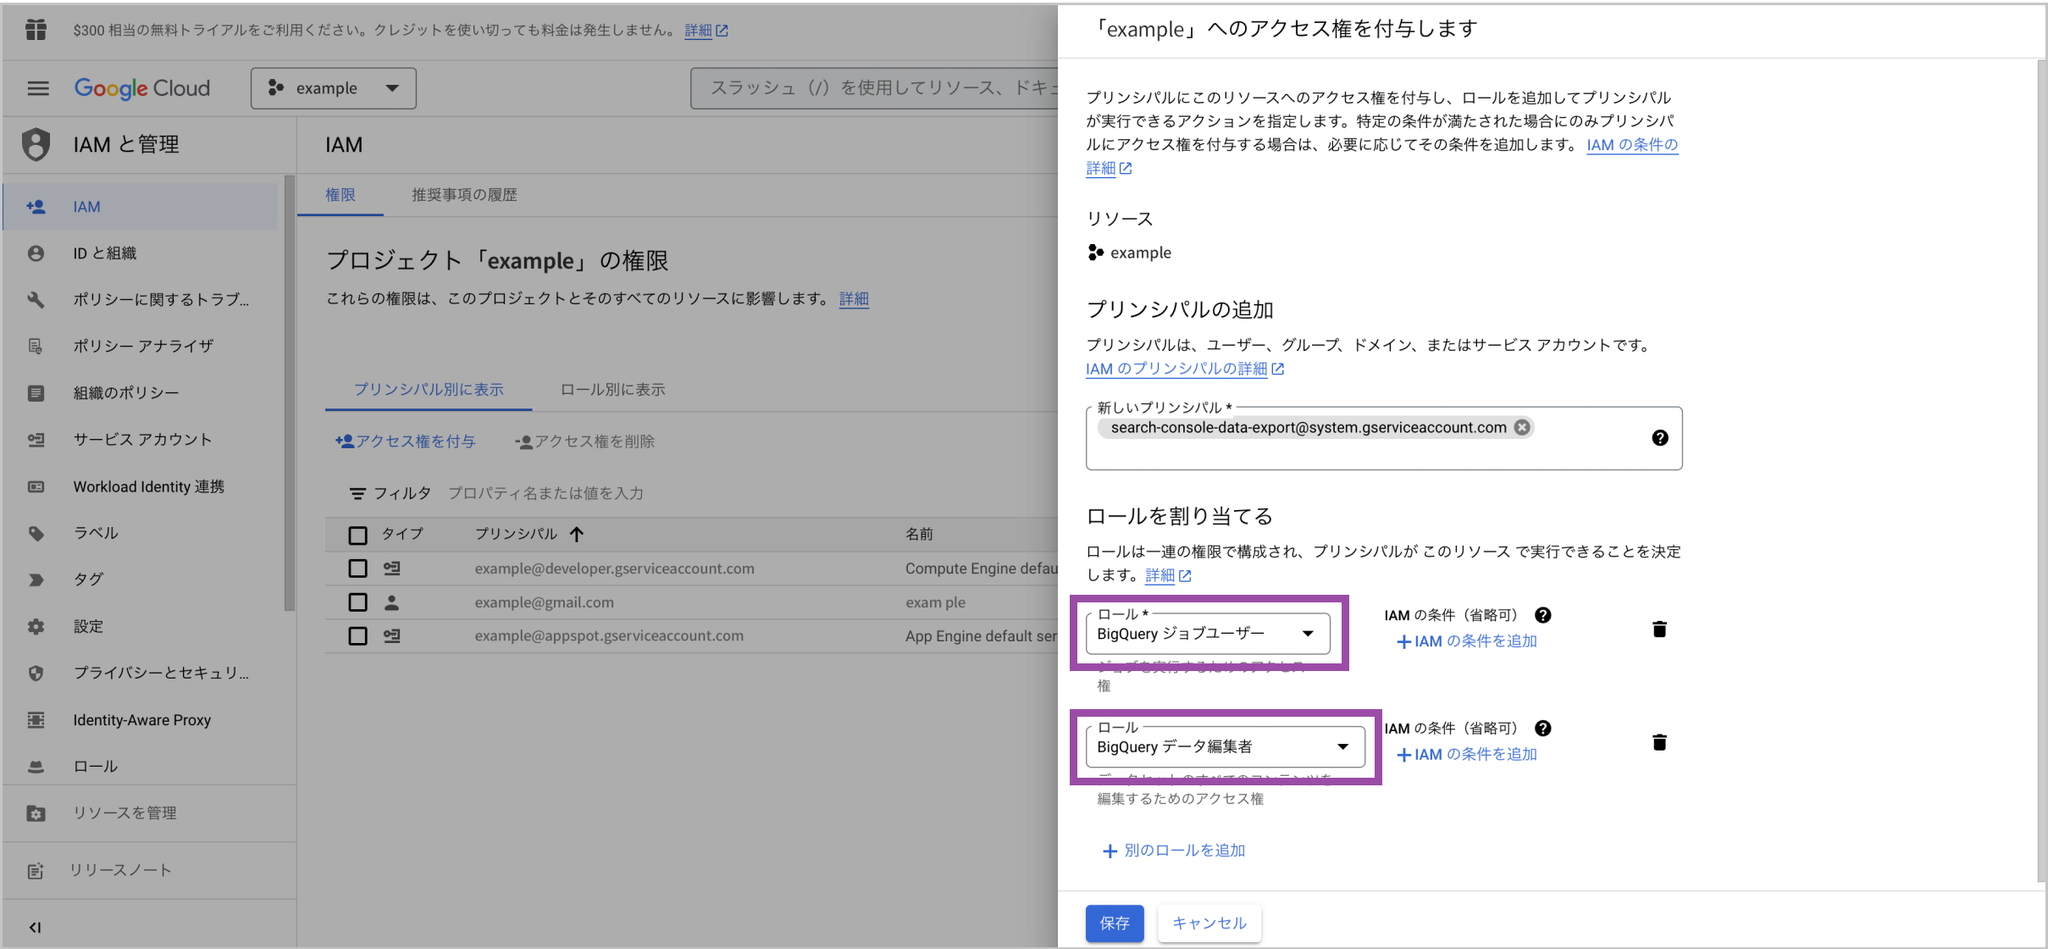Click the タグ sidebar icon
This screenshot has height=949, width=2048.
[x=36, y=579]
